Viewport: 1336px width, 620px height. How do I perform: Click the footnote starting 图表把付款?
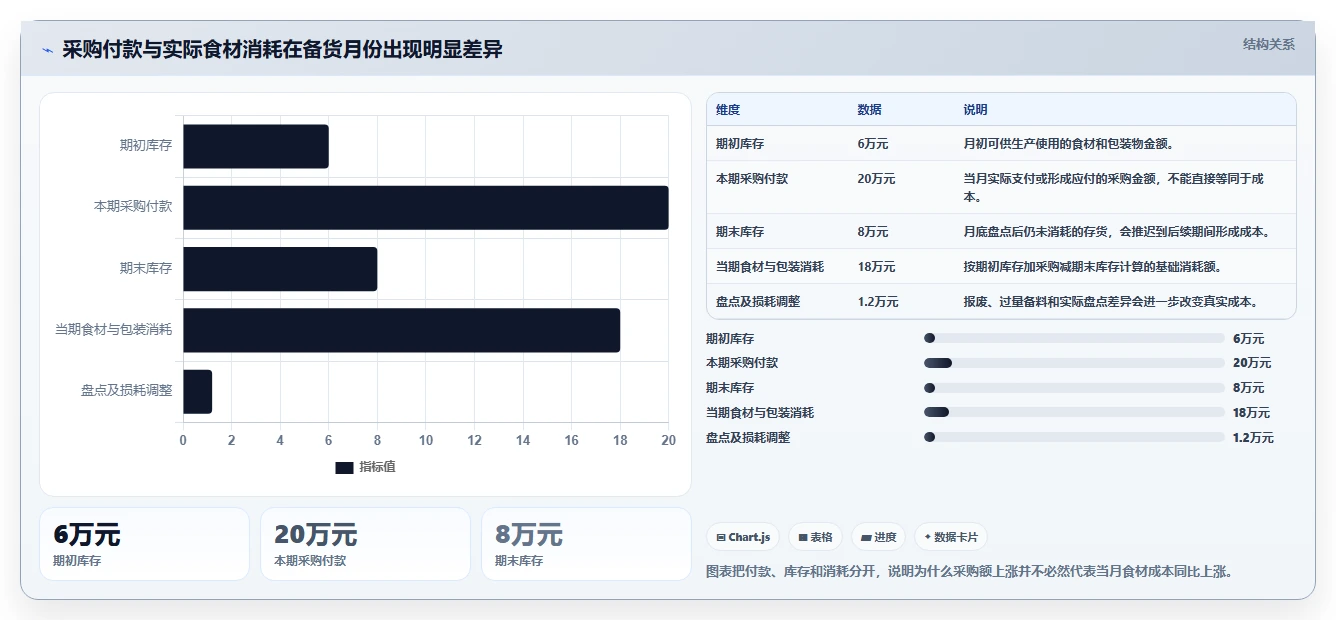tap(969, 572)
